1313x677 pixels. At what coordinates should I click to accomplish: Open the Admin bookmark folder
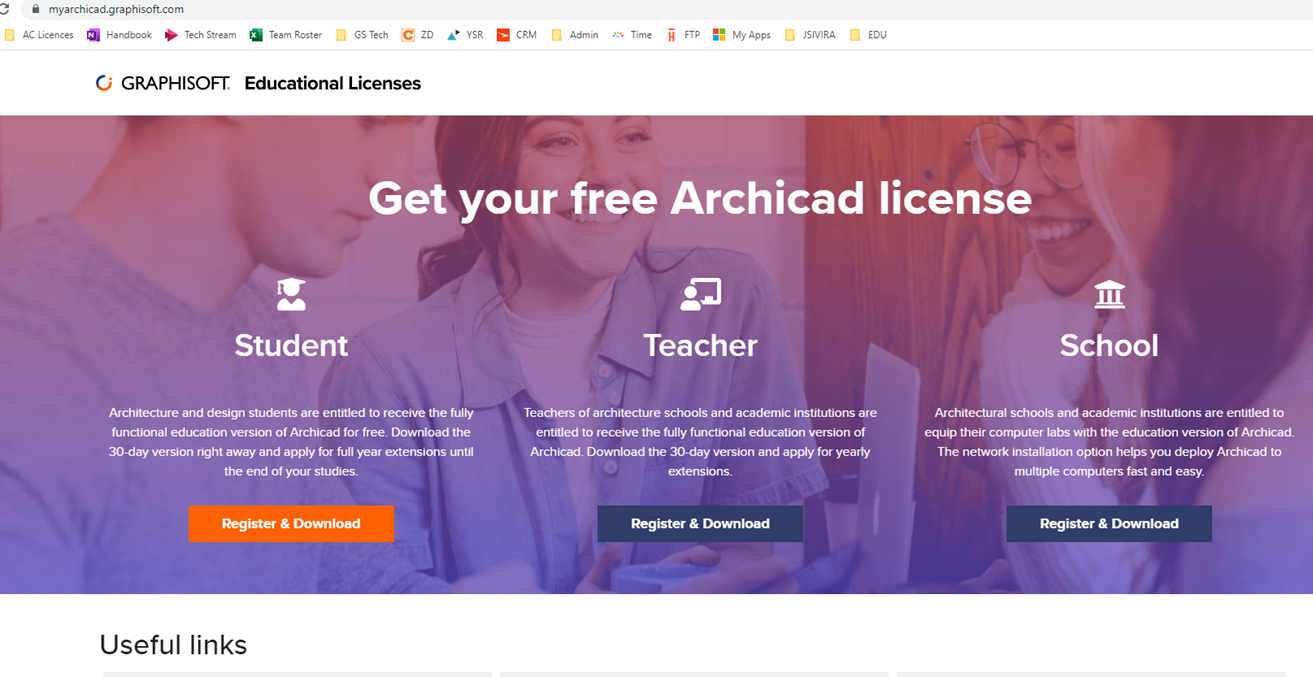point(575,35)
